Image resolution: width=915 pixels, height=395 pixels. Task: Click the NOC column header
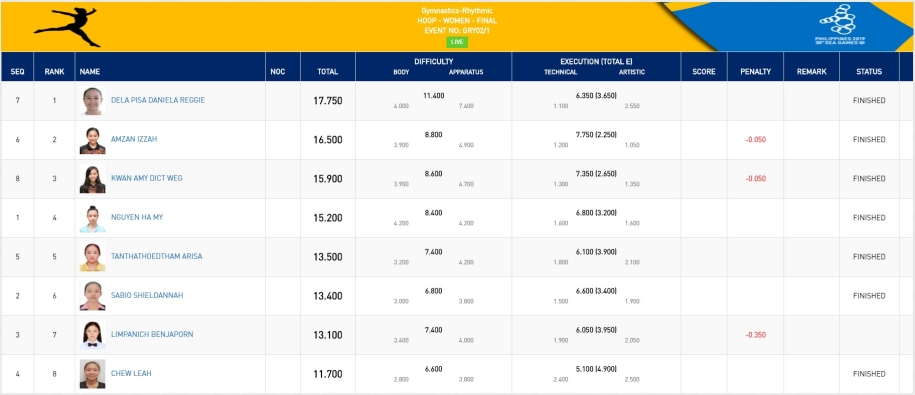pos(278,72)
